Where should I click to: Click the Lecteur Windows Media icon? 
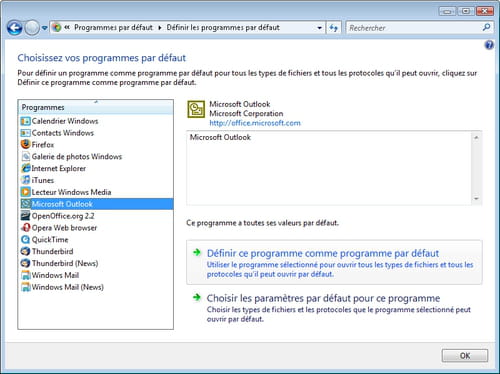tap(26, 192)
